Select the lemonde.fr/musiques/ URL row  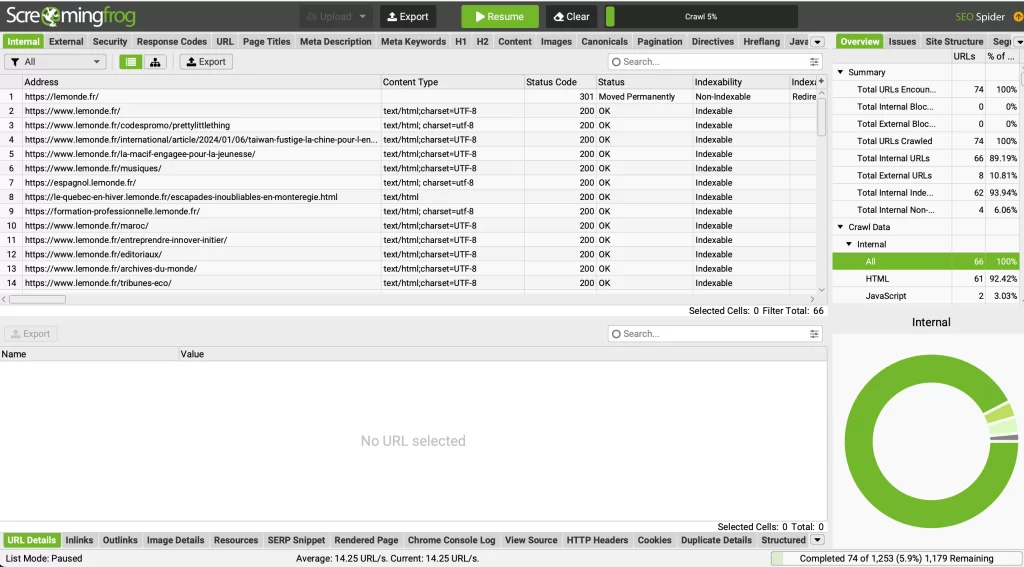point(408,169)
